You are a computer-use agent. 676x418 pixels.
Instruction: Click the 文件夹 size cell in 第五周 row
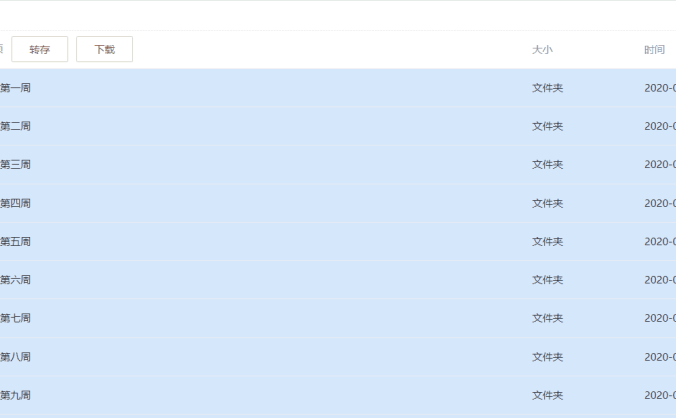(547, 242)
